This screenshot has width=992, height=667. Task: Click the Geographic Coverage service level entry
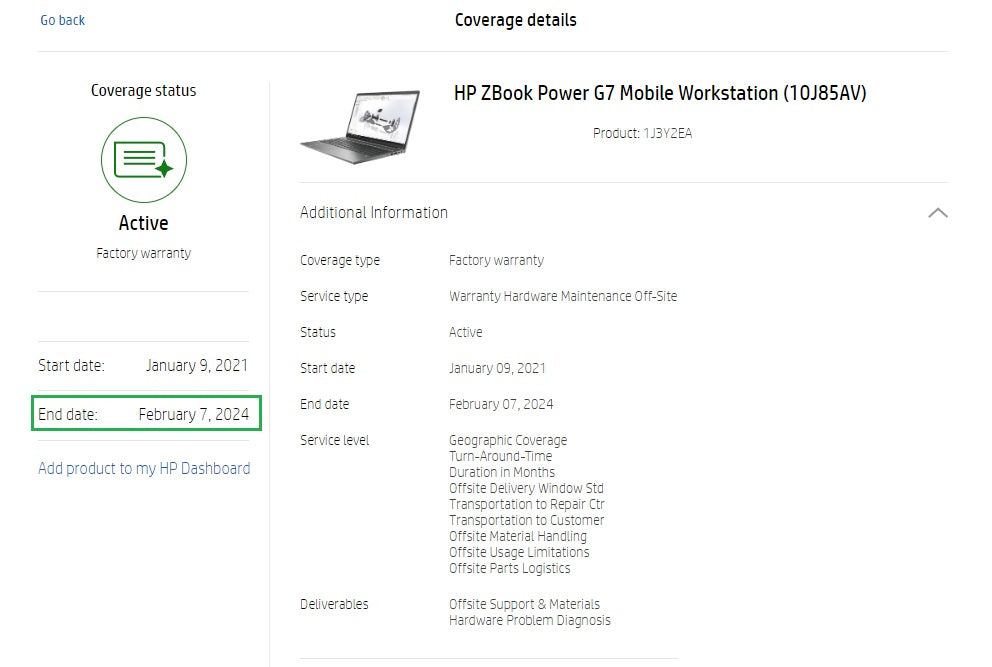tap(508, 440)
